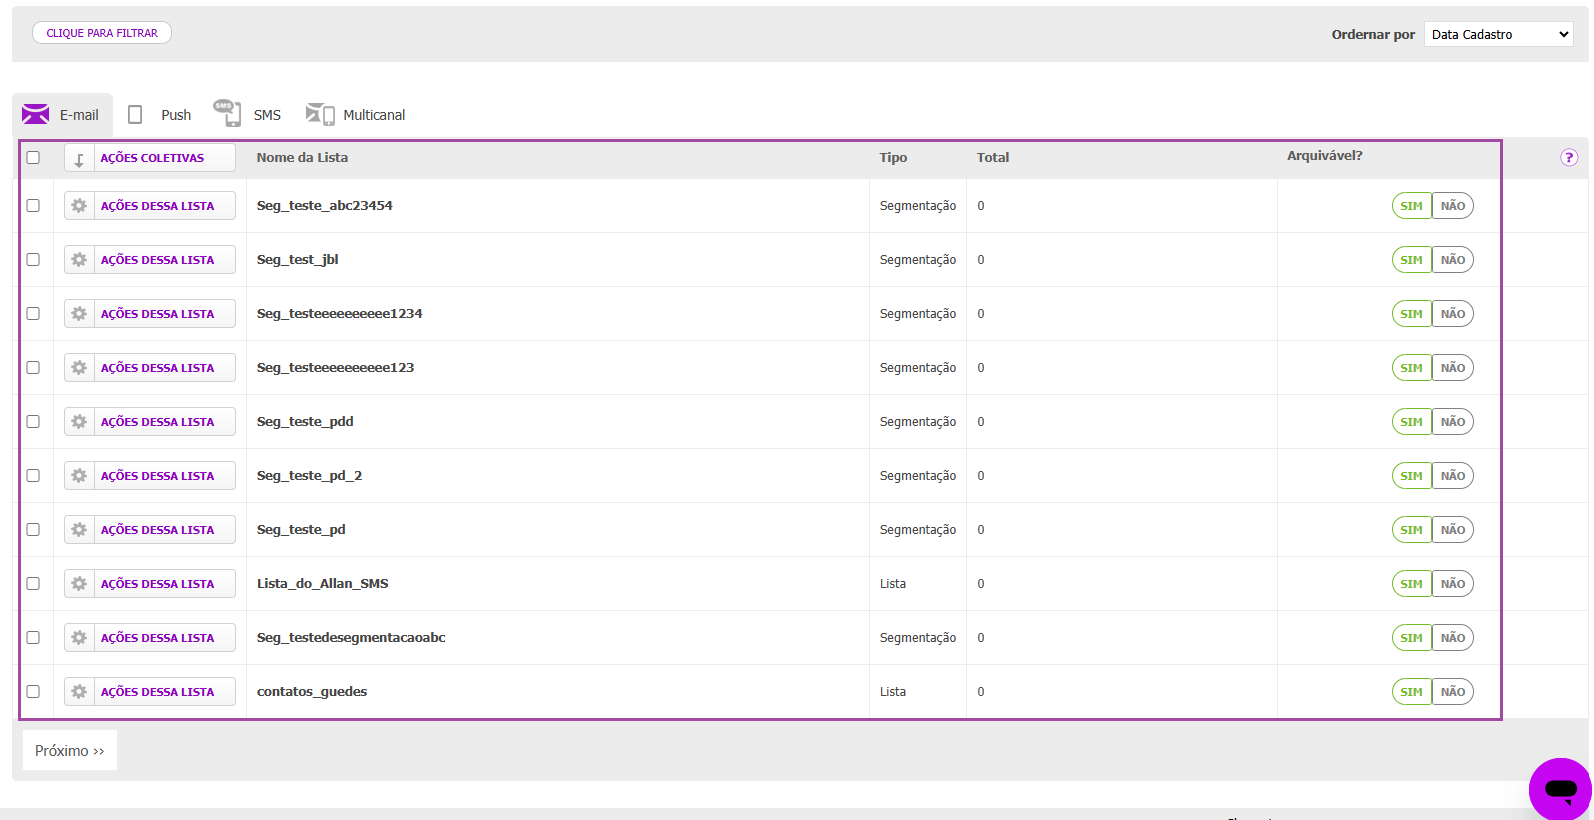Switch to the Push tab

tap(160, 115)
